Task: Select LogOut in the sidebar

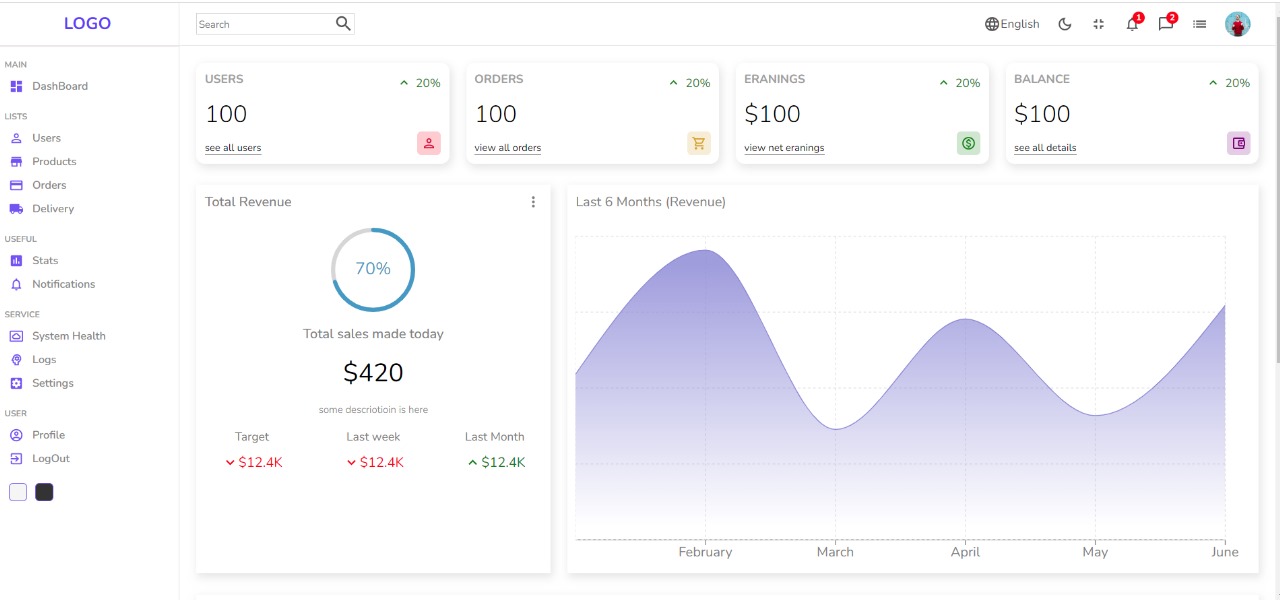Action: 51,459
